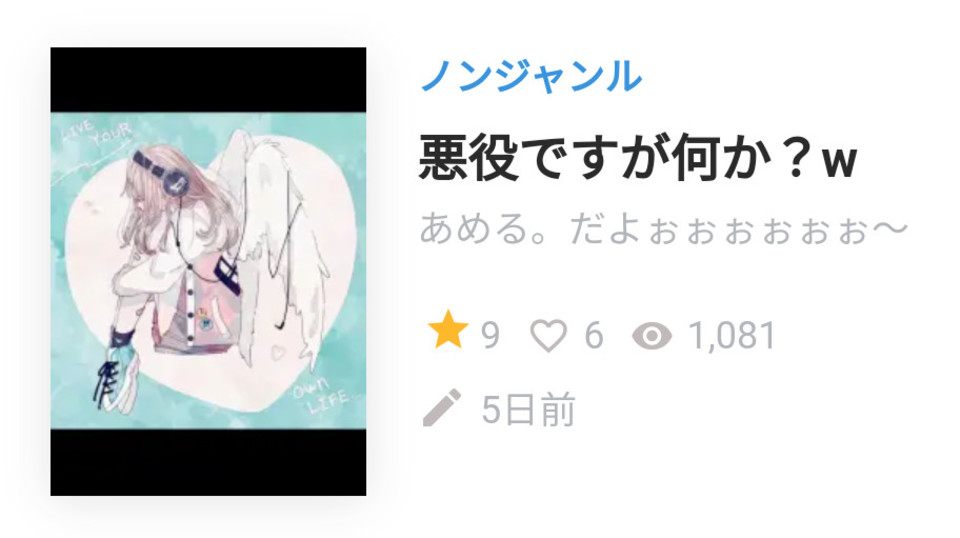Click the winged girl with headphones illustration
Viewport: 960px width, 538px height.
pyautogui.click(x=208, y=271)
